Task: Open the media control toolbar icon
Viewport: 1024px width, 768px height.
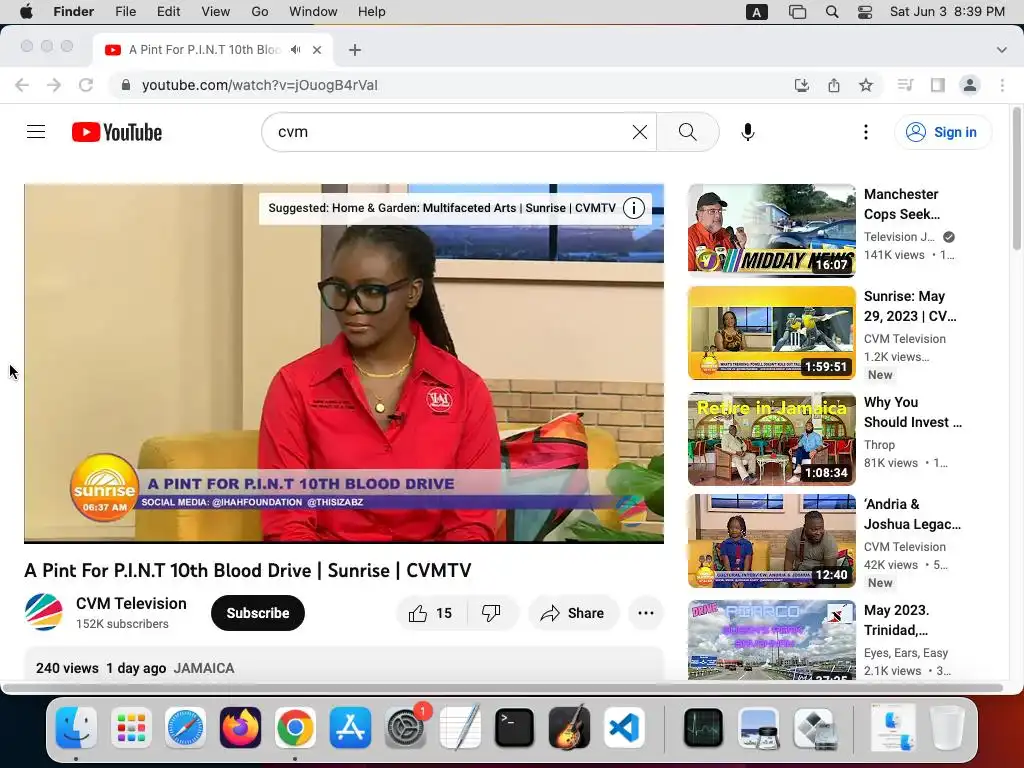Action: [905, 85]
